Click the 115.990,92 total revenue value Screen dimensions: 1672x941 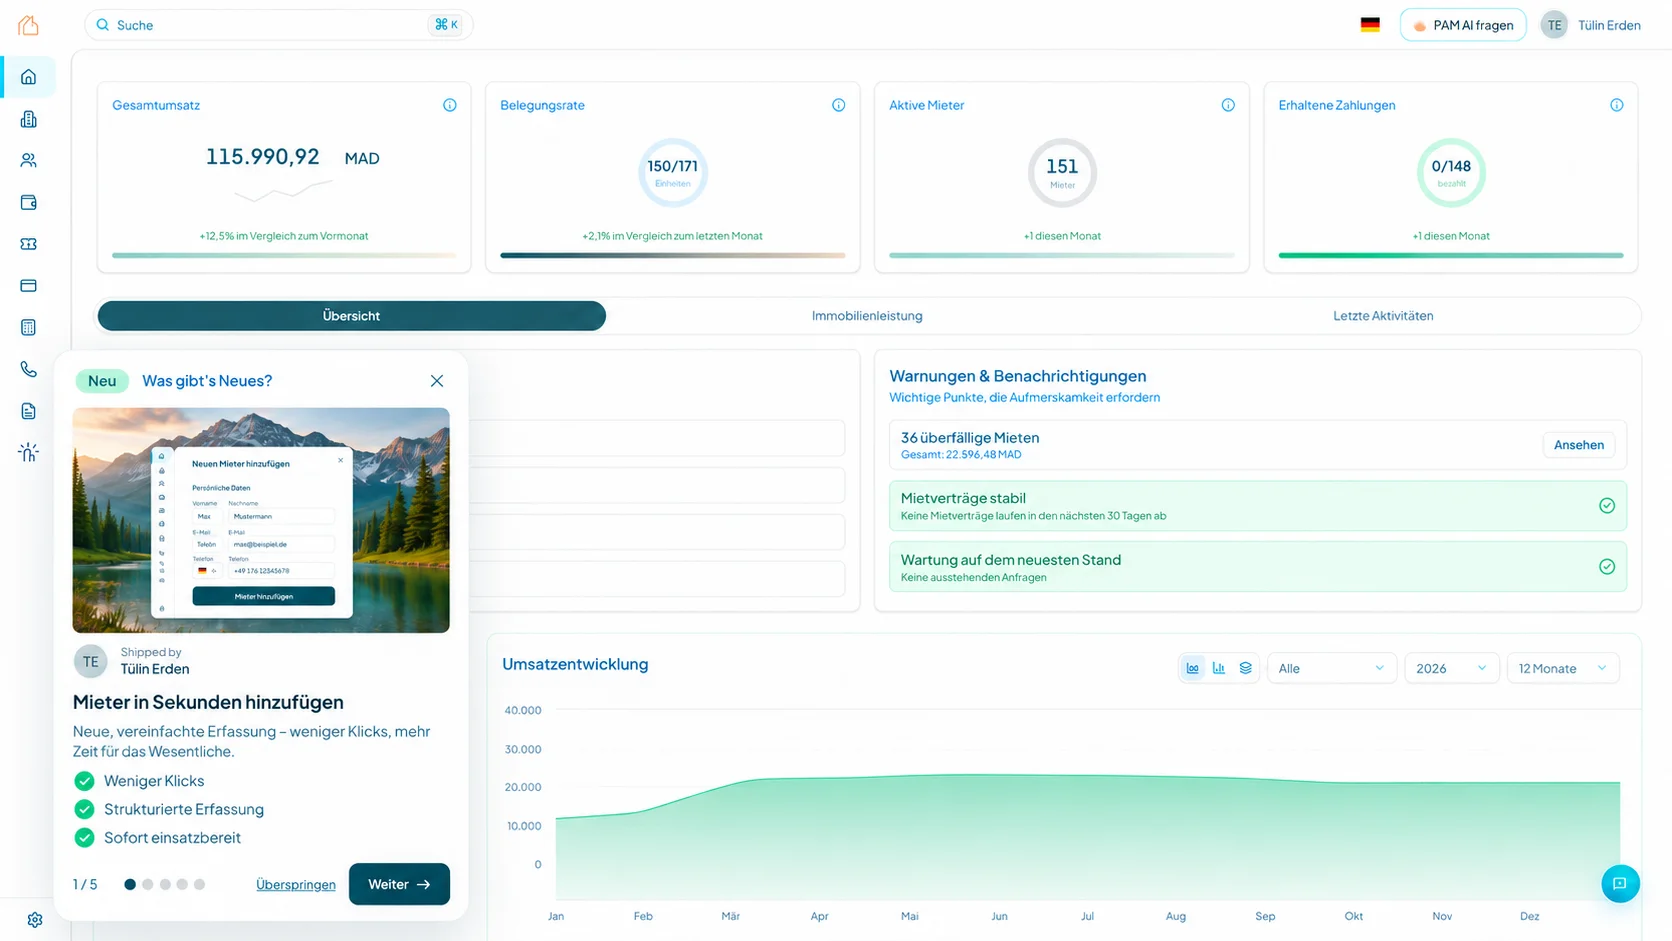[x=262, y=157]
